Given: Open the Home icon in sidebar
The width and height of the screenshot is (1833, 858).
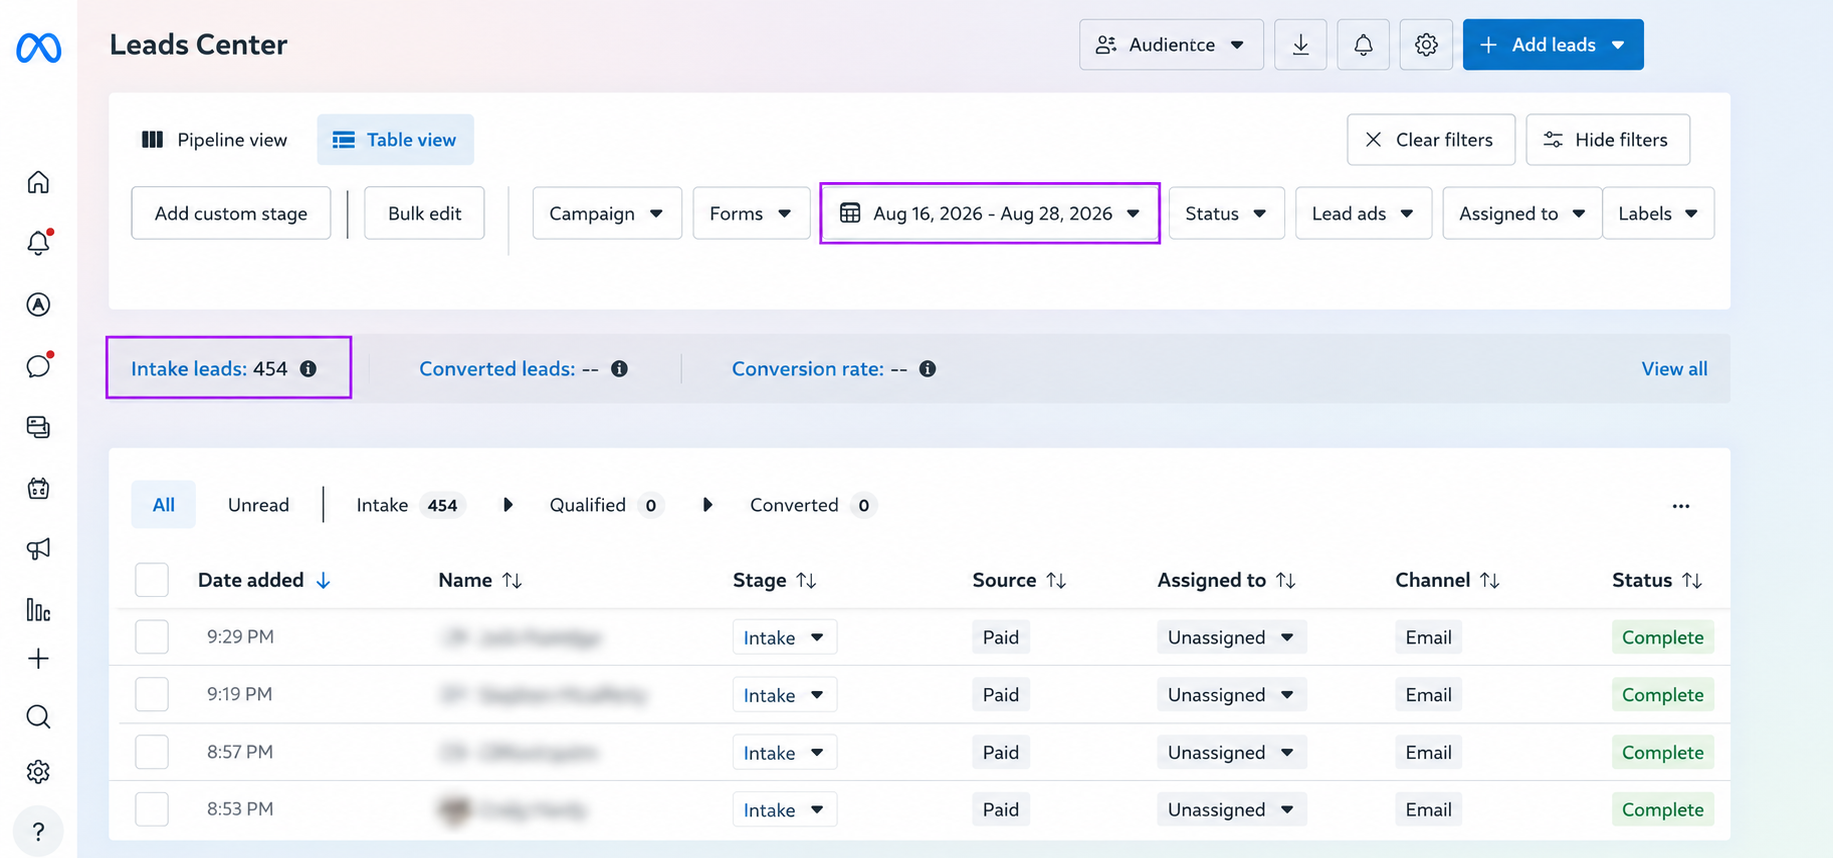Looking at the screenshot, I should (38, 182).
